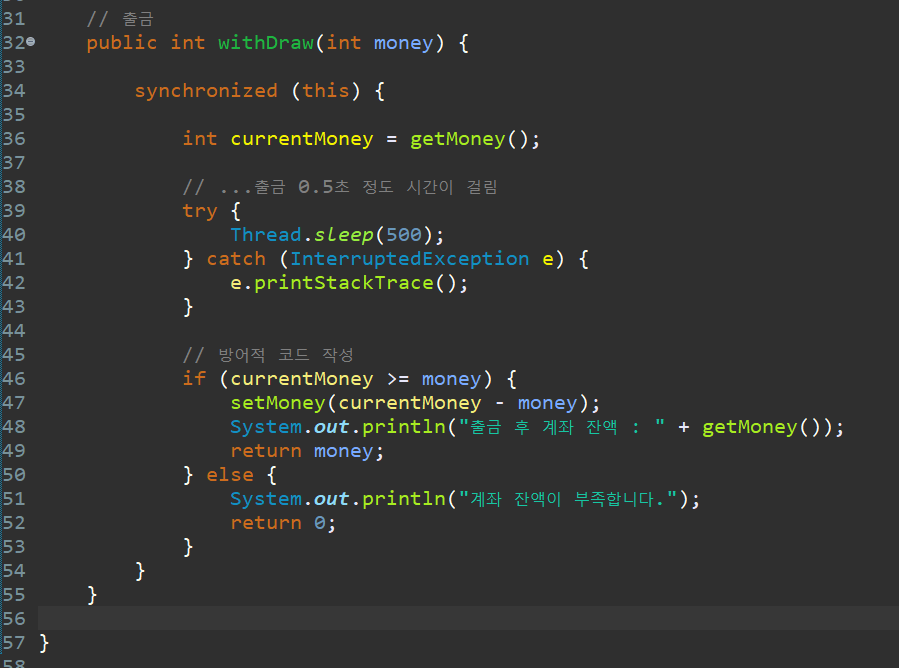Click the comment "방어적 코드 작성"
This screenshot has width=899, height=668.
[268, 355]
